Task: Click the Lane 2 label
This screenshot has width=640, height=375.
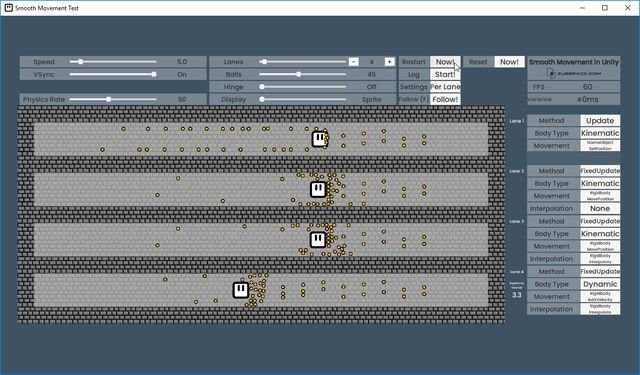Action: tap(517, 171)
